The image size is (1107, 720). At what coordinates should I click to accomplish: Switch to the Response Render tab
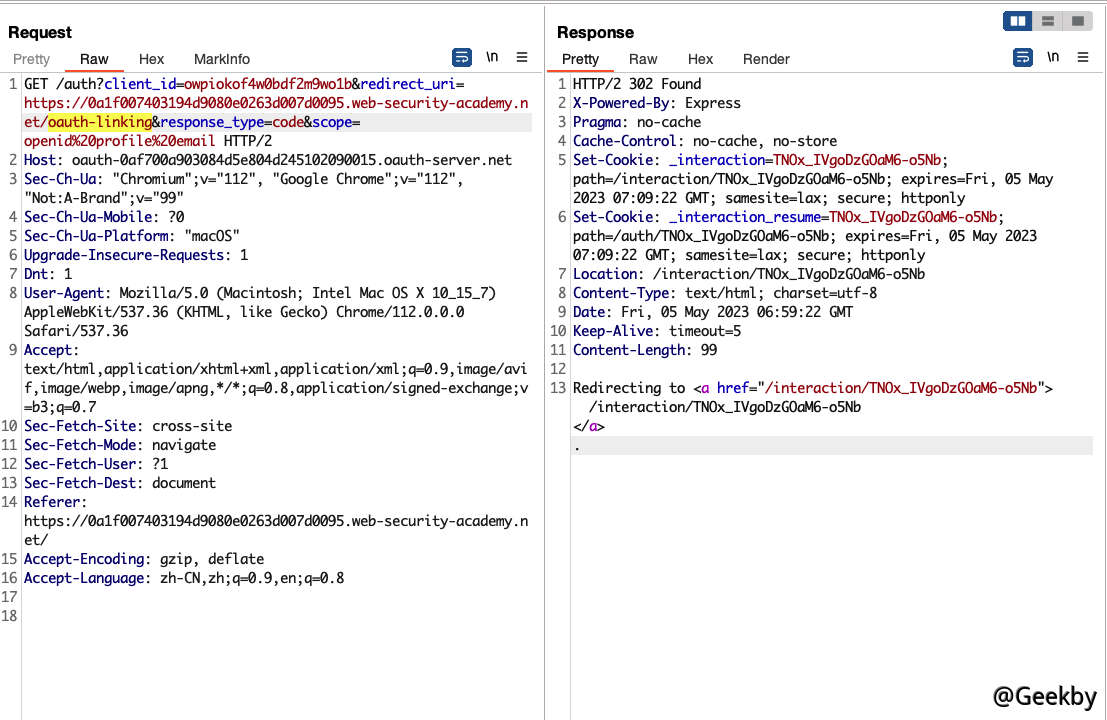pos(766,59)
